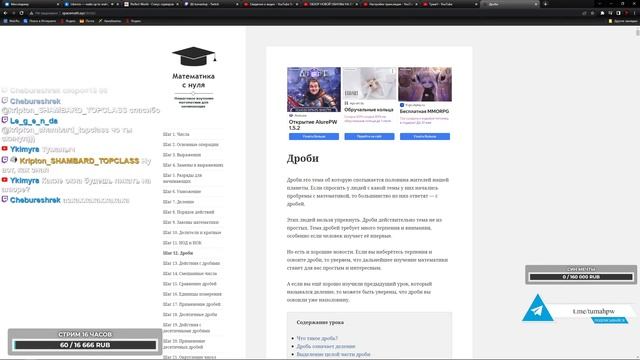This screenshot has width=640, height=360.
Task: Click button under Бесплатная MMORPG ad
Action: [424, 136]
